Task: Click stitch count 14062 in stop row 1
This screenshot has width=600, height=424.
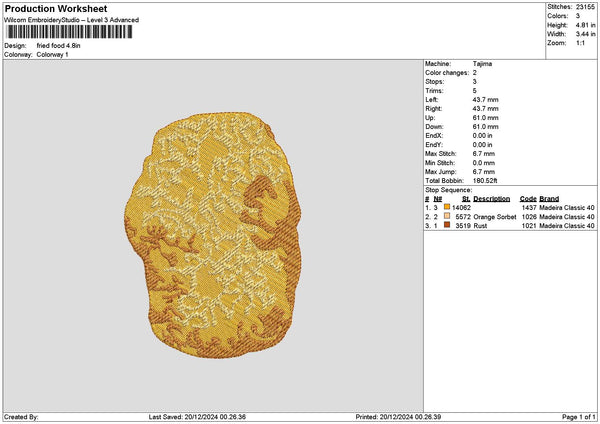Action: tap(461, 208)
